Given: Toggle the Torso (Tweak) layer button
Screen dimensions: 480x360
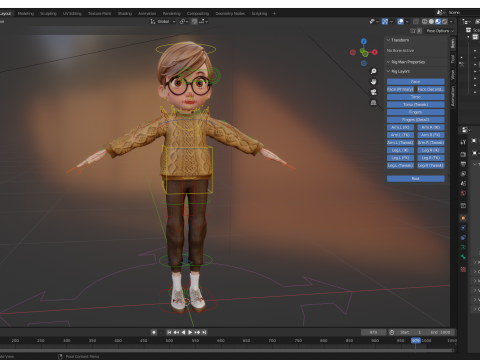Looking at the screenshot, I should (x=416, y=104).
